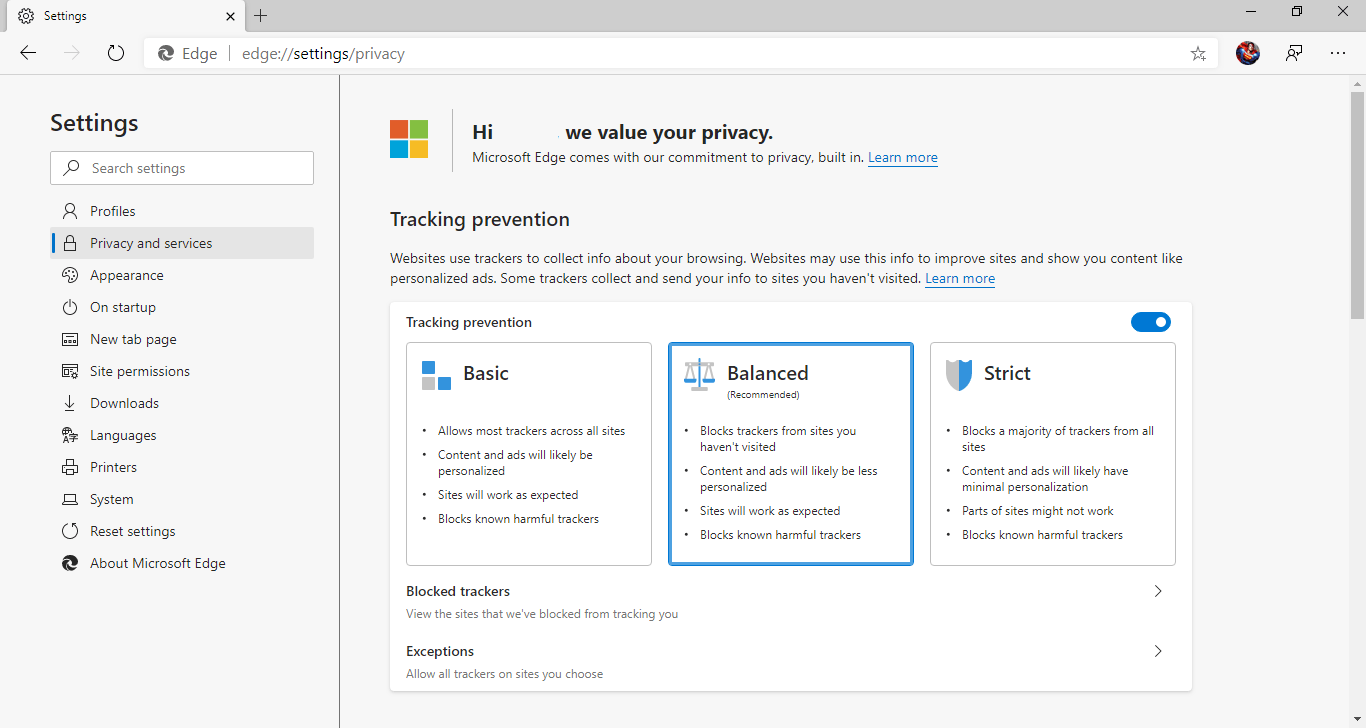
Task: Go to On startup settings
Action: pos(182,307)
